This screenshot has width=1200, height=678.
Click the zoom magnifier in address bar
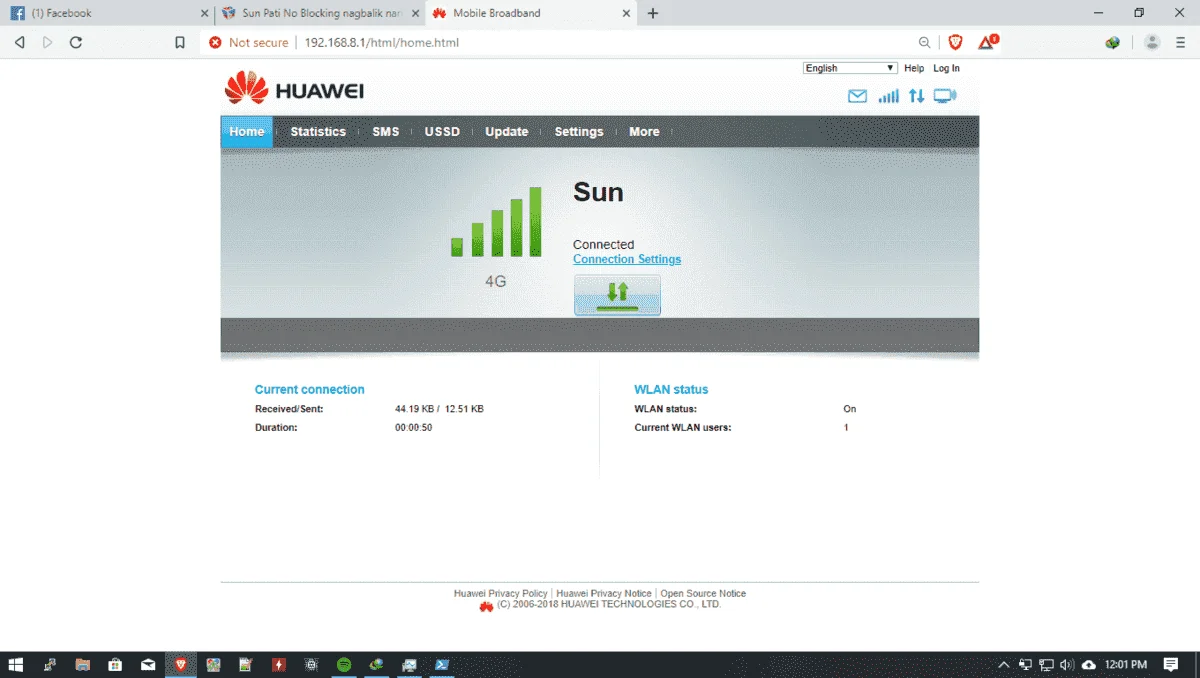coord(924,42)
